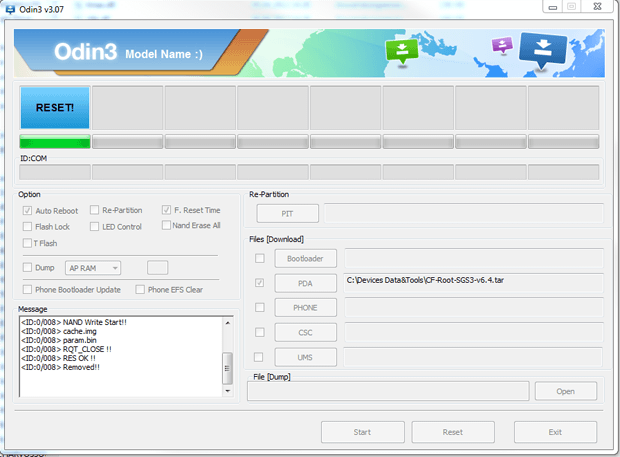Screen dimensions: 620x457
Task: Check the UMS file checkbox
Action: [258, 357]
